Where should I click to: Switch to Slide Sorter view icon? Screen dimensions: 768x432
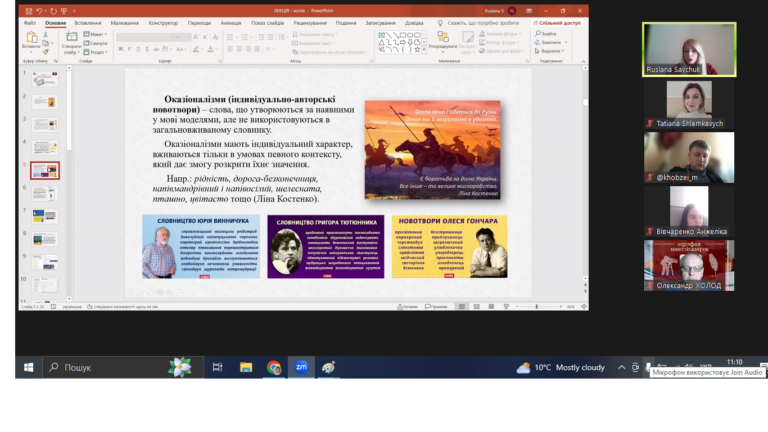tap(477, 307)
